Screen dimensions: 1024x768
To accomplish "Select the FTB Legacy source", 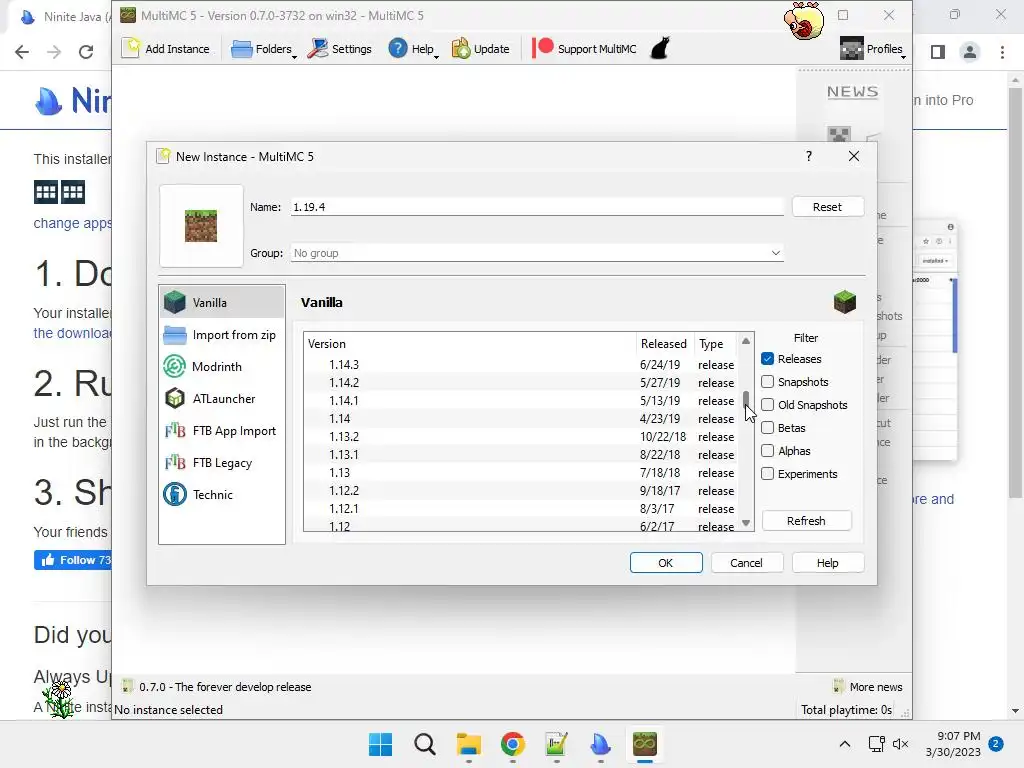I will pos(222,462).
